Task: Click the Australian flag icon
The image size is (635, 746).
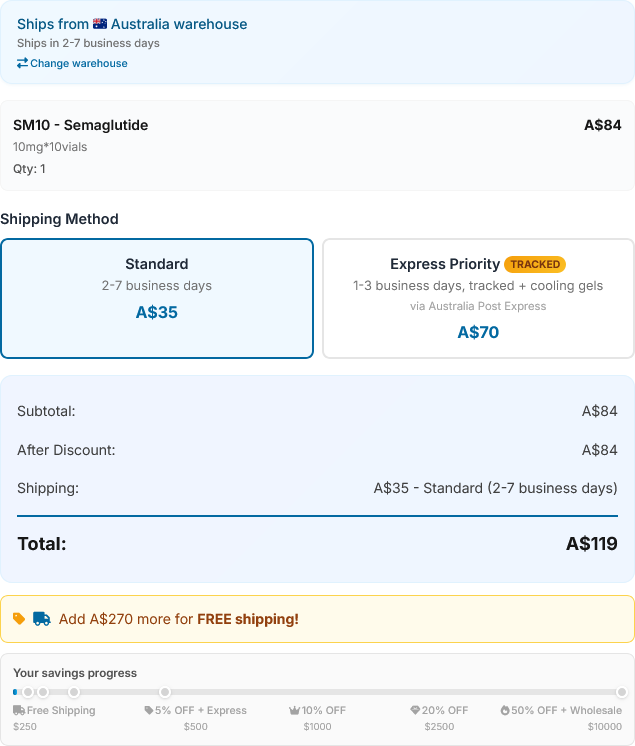Action: coord(100,24)
